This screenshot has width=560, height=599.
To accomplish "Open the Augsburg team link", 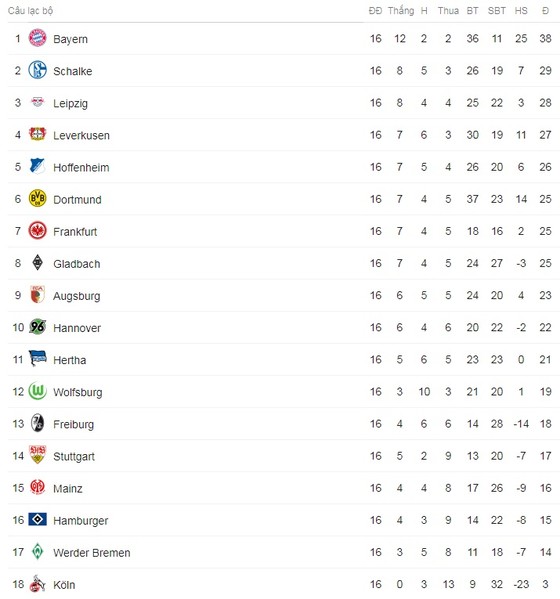I will pos(76,296).
